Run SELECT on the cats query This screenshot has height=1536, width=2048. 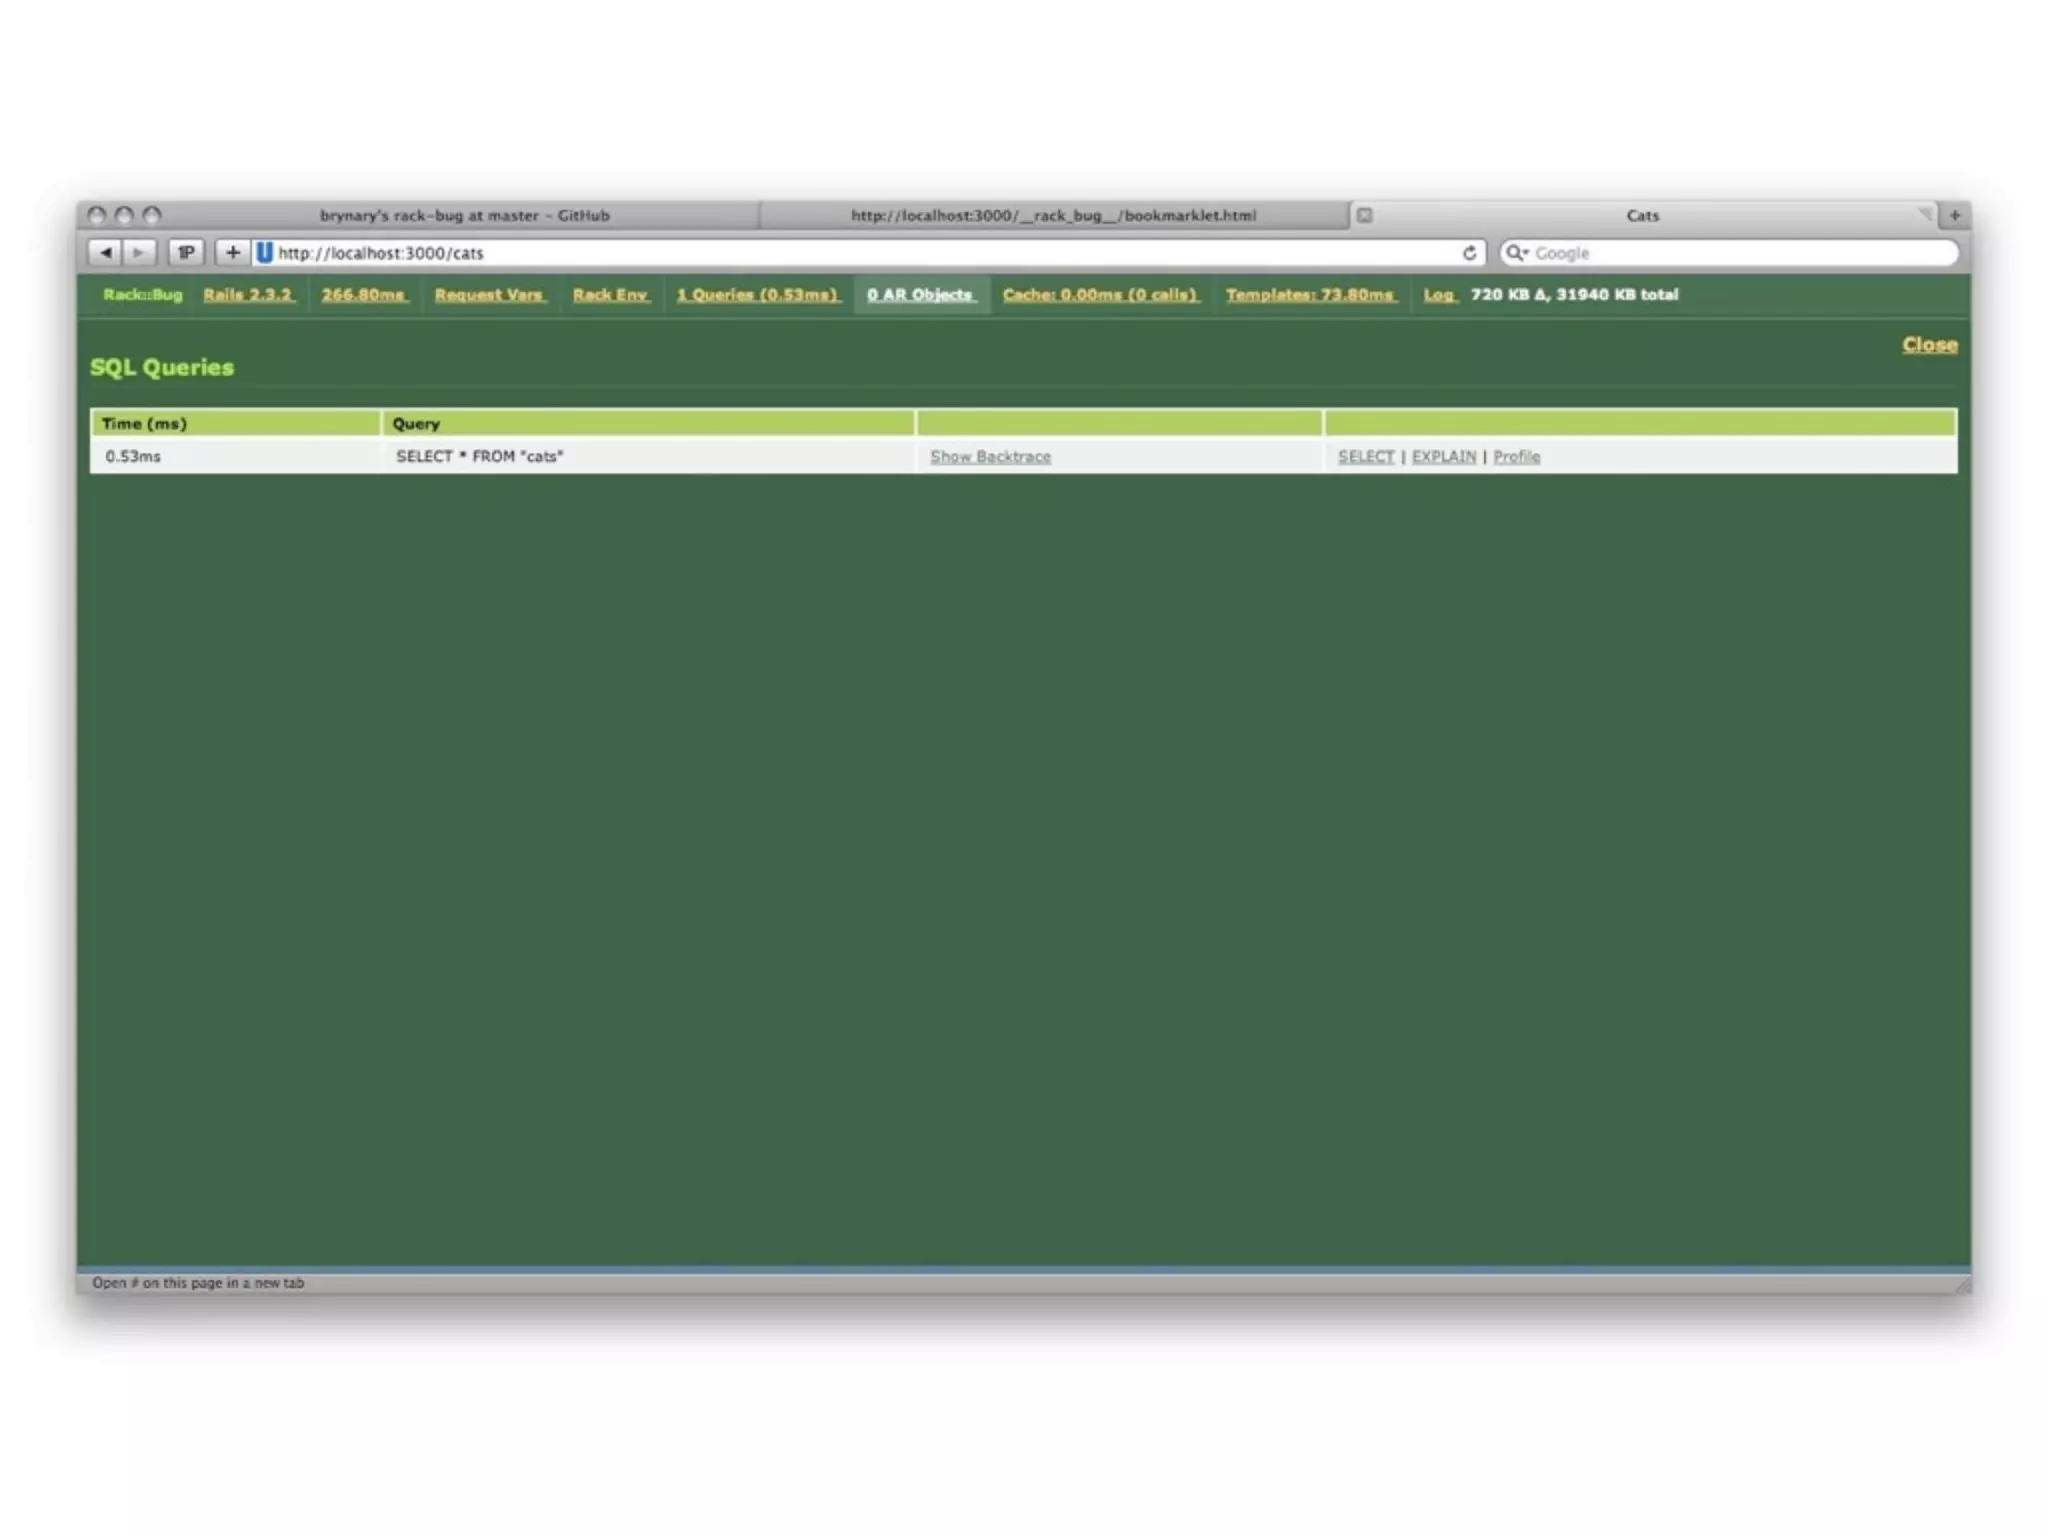click(1365, 457)
